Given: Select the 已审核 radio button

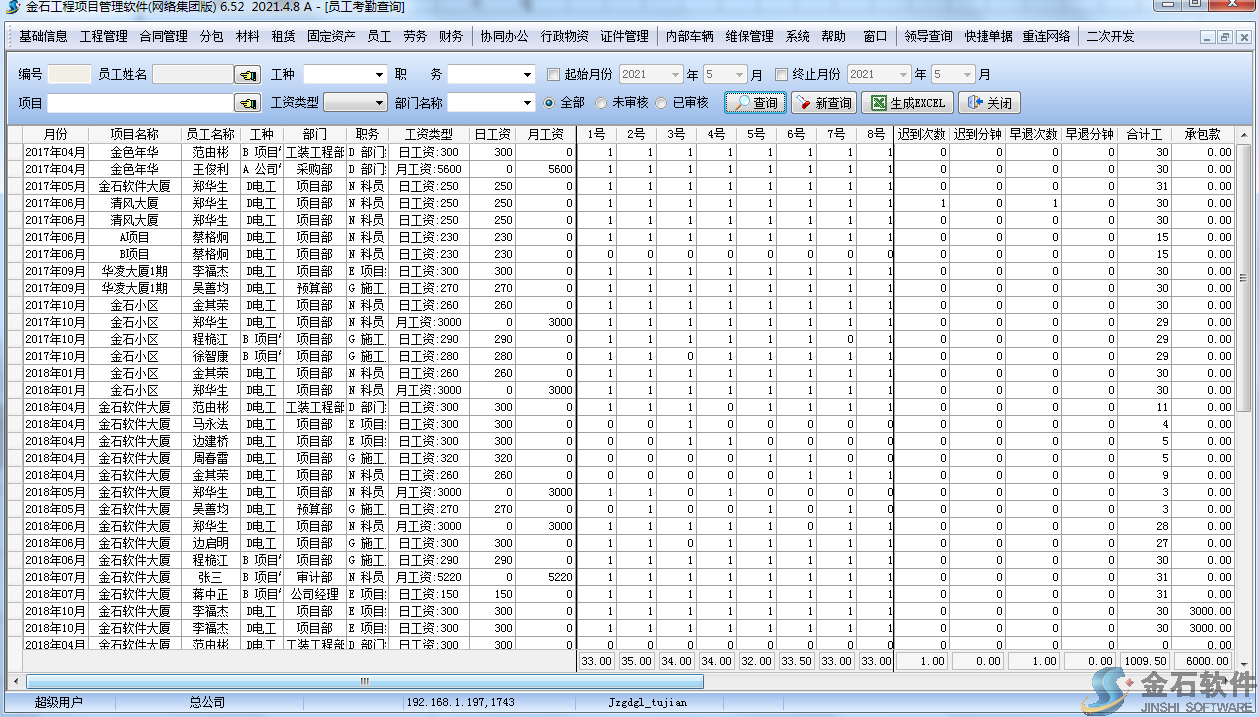Looking at the screenshot, I should 662,103.
